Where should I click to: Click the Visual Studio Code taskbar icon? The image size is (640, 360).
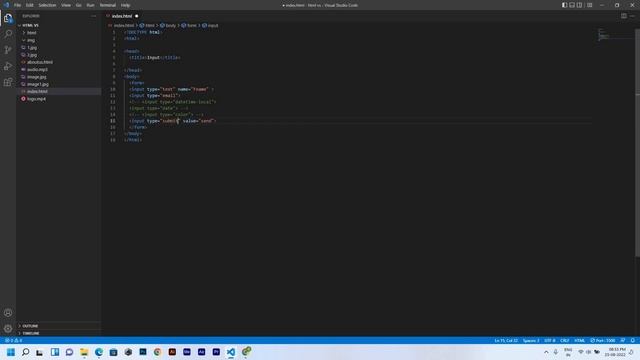tap(231, 352)
